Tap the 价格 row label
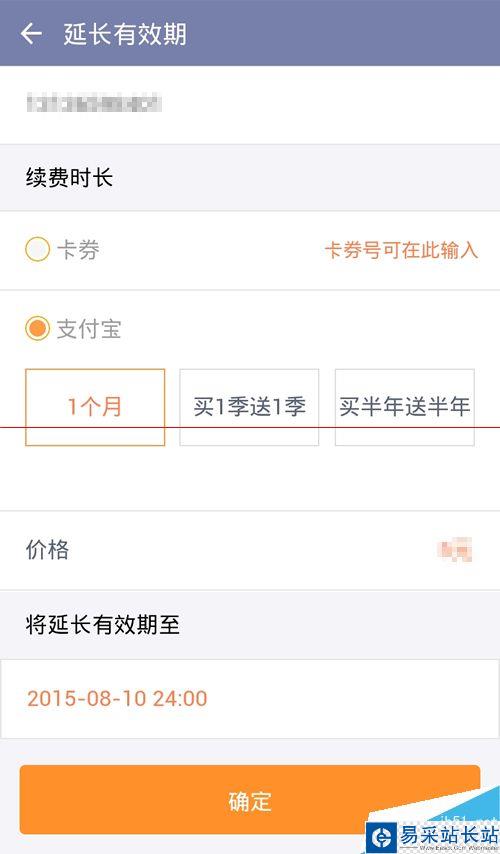The width and height of the screenshot is (500, 854). (x=47, y=550)
